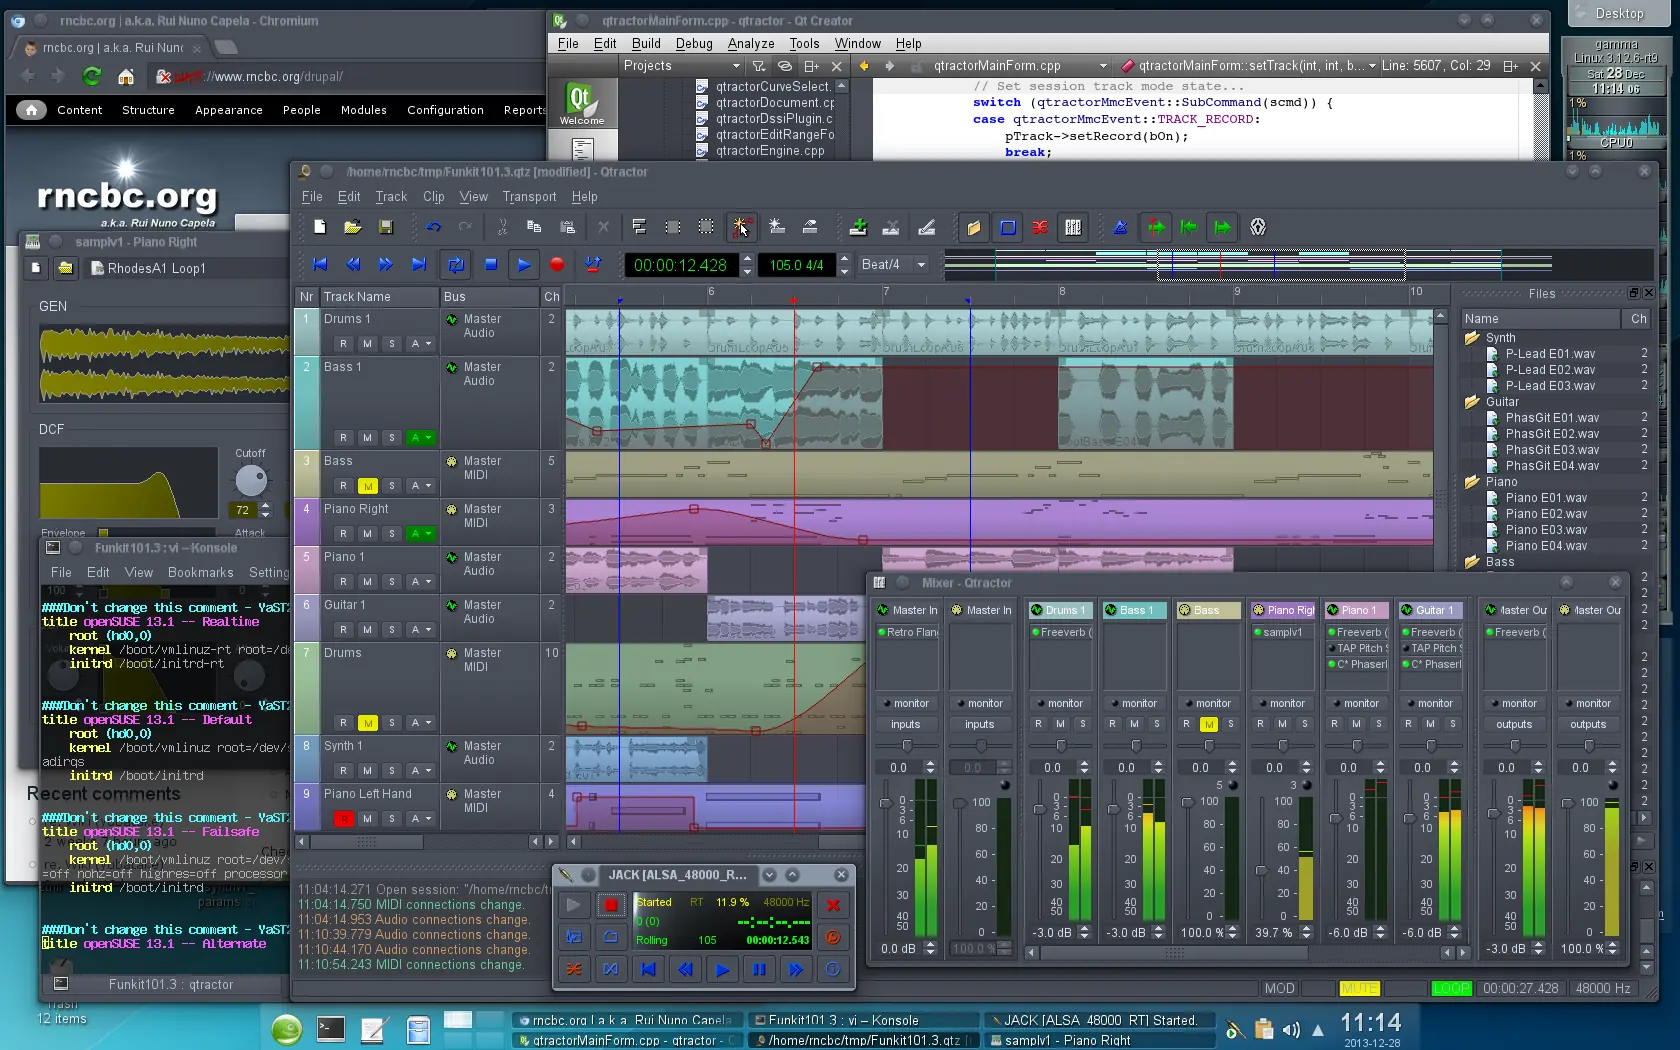This screenshot has width=1680, height=1050.
Task: Increase the tempo value with stepper arrow
Action: coord(844,259)
